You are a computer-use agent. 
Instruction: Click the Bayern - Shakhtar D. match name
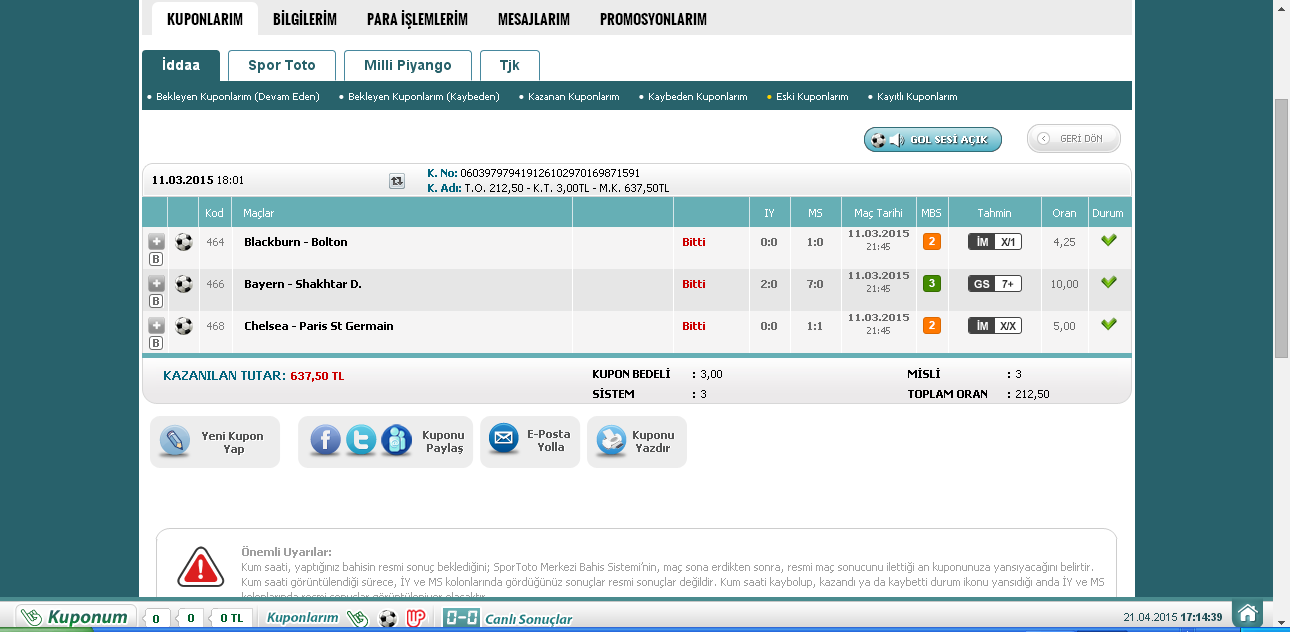(x=303, y=284)
